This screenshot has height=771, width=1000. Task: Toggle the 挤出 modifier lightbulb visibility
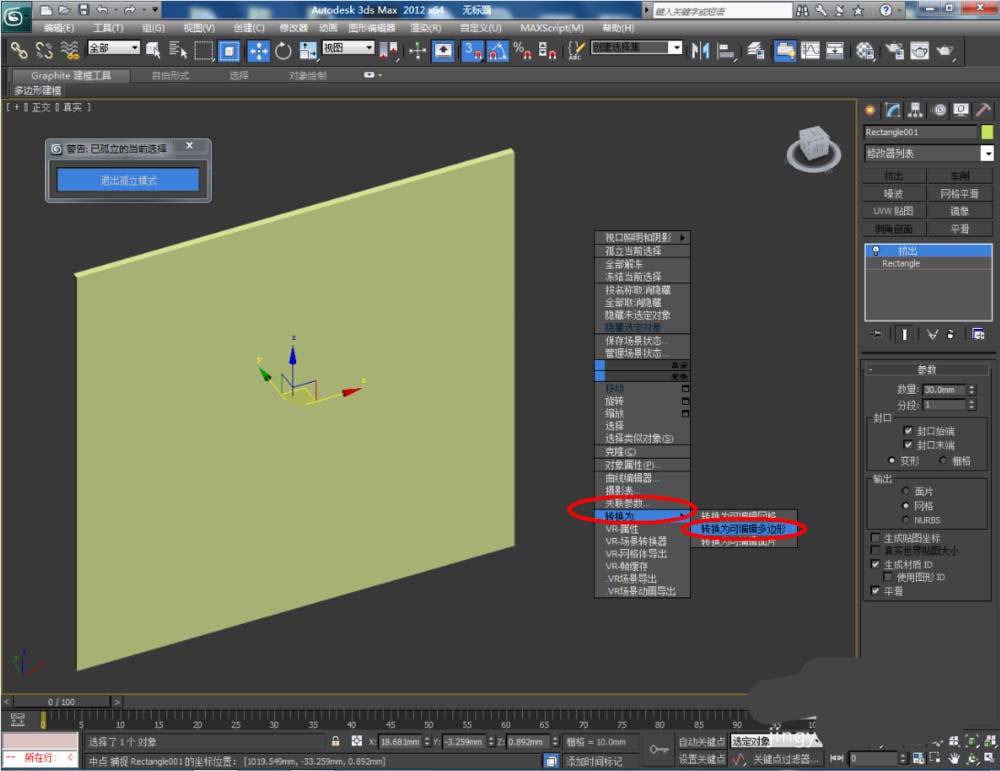click(x=876, y=251)
